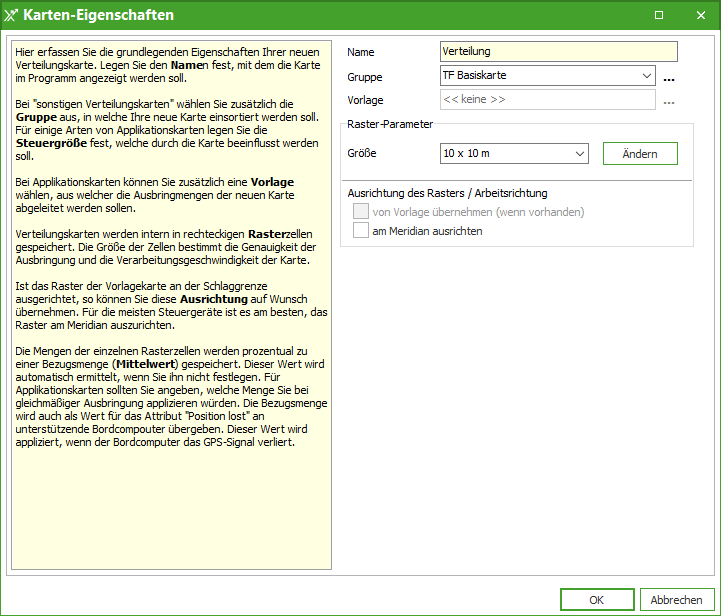Maximize the Karten-Eigenschaften window
This screenshot has width=721, height=616.
tap(659, 15)
